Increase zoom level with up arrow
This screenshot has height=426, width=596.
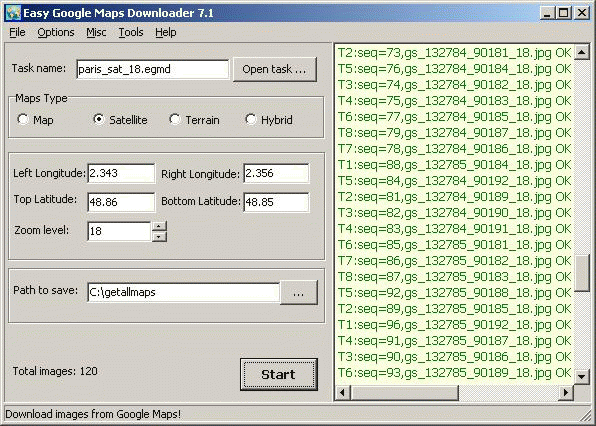coord(159,226)
